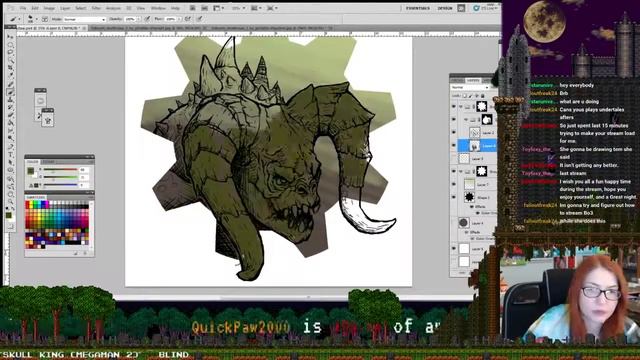Open the Opacity value dropdown arrow
The image size is (640, 360).
pyautogui.click(x=138, y=19)
